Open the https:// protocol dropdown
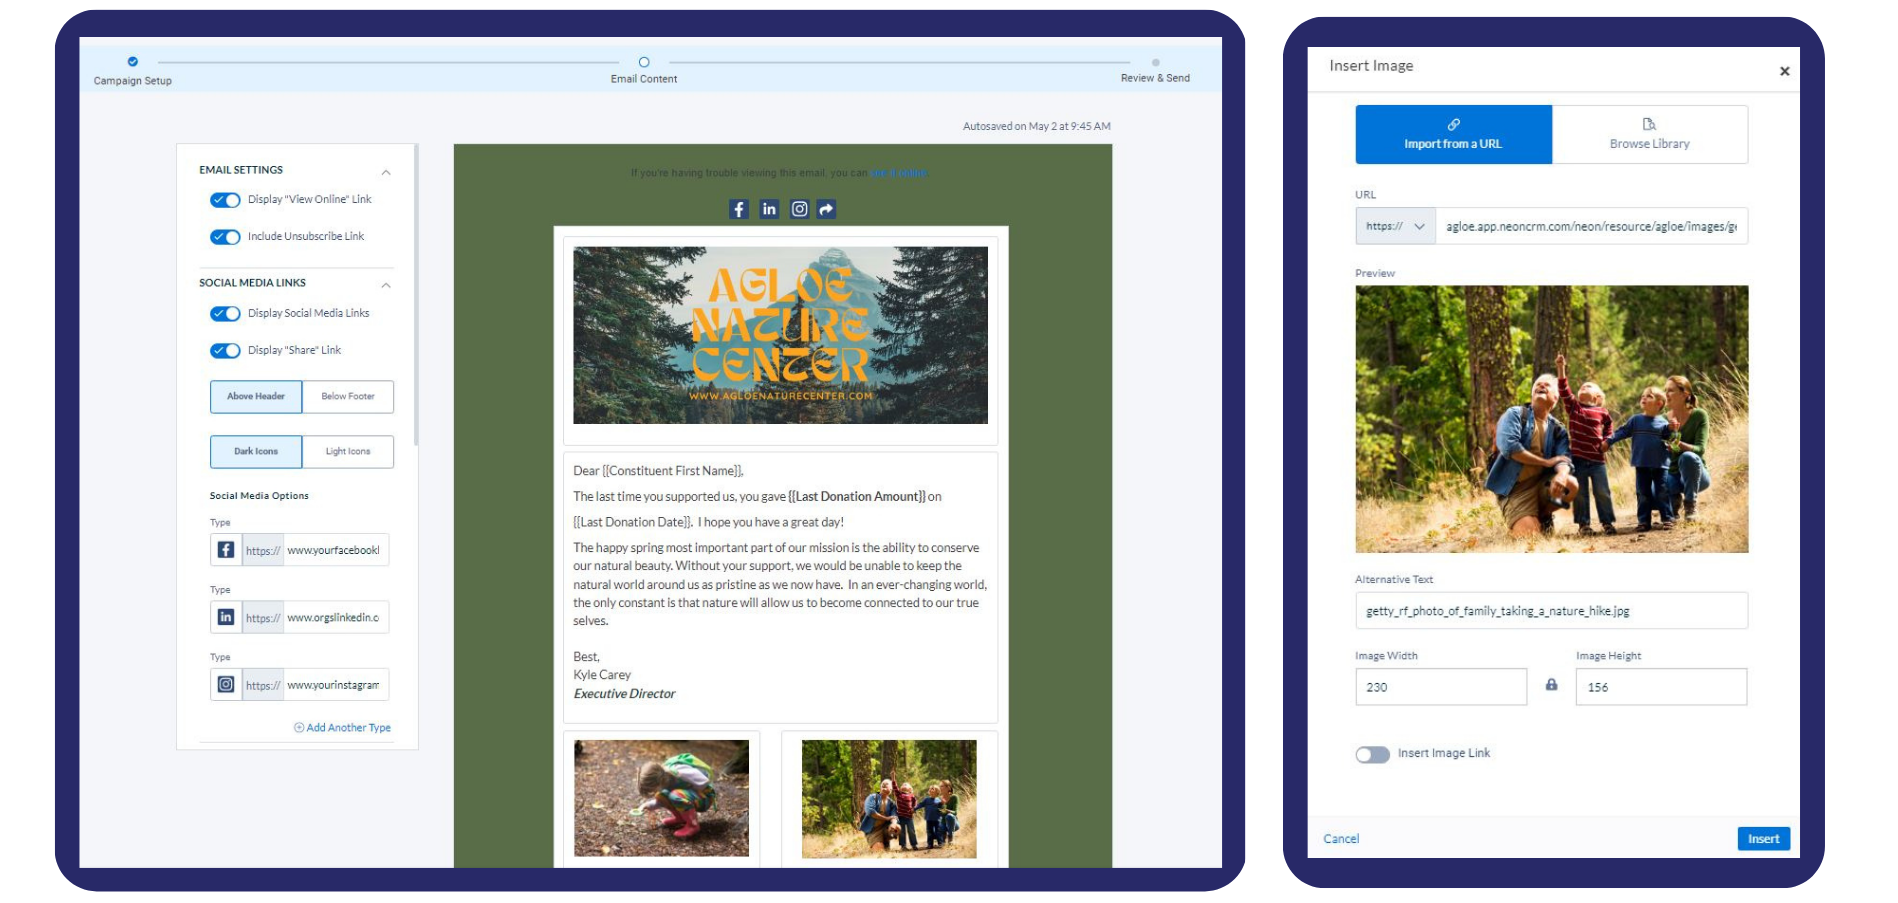This screenshot has width=1898, height=903. point(1395,227)
